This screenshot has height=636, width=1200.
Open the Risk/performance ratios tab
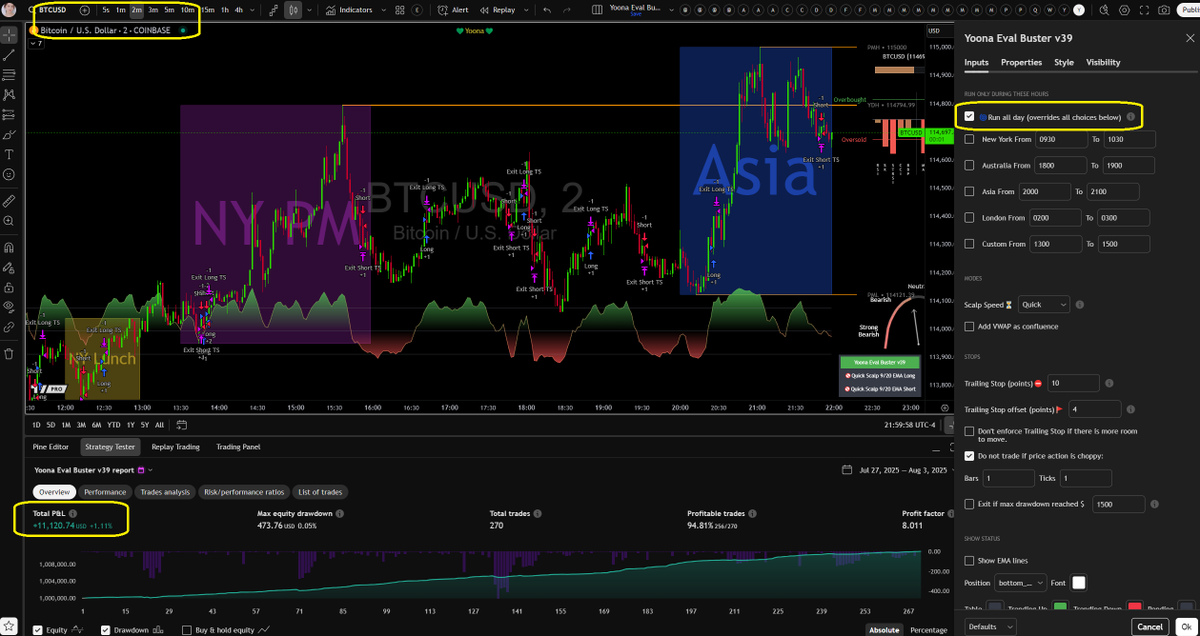[244, 492]
